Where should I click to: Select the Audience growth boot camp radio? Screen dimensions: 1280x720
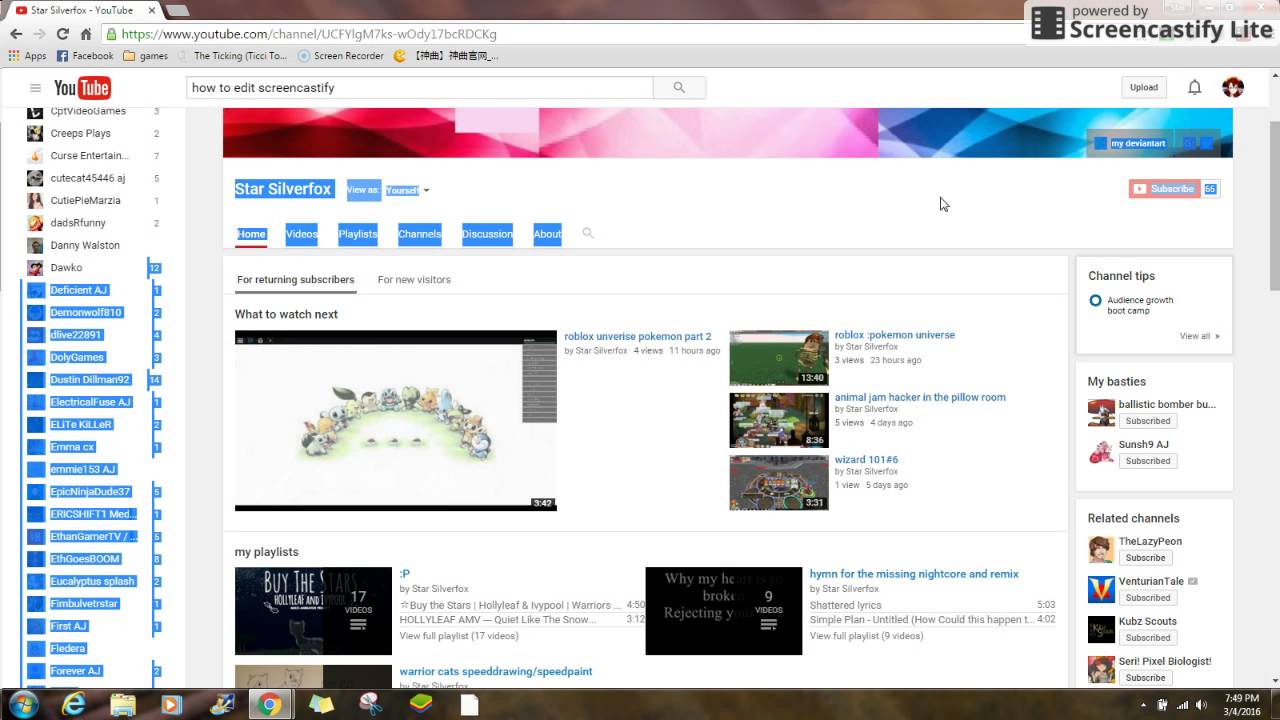(1095, 300)
